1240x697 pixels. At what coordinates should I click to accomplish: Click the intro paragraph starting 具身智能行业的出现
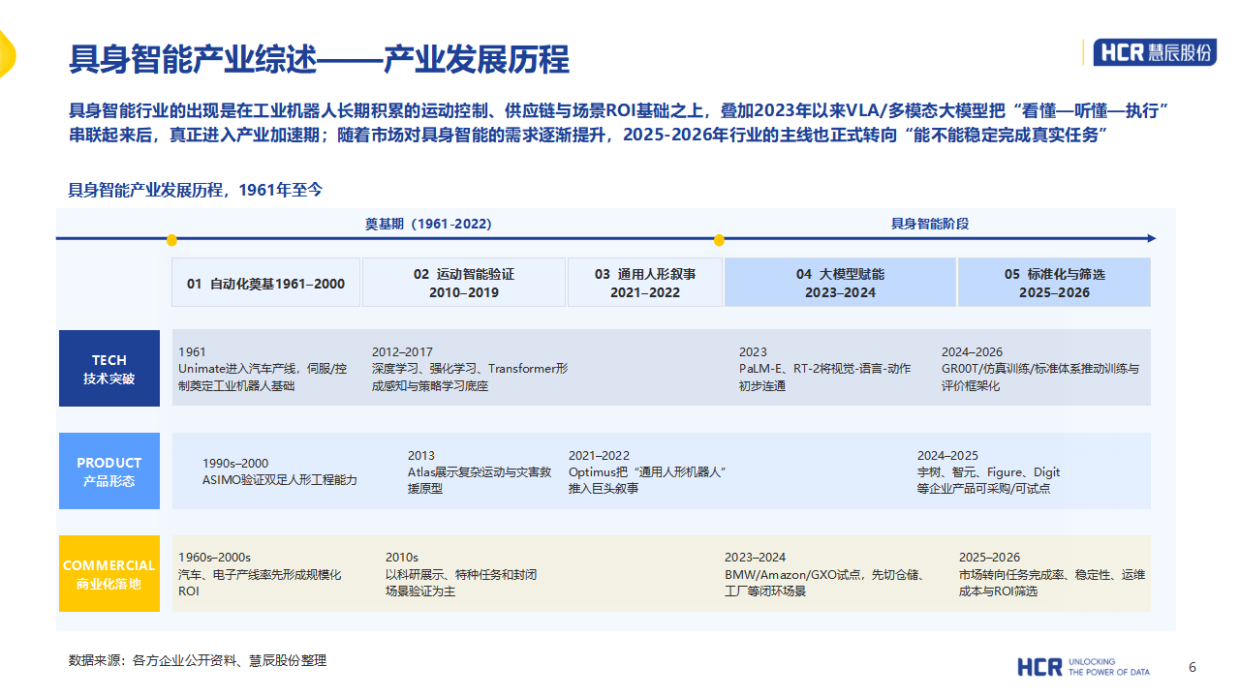(x=619, y=122)
